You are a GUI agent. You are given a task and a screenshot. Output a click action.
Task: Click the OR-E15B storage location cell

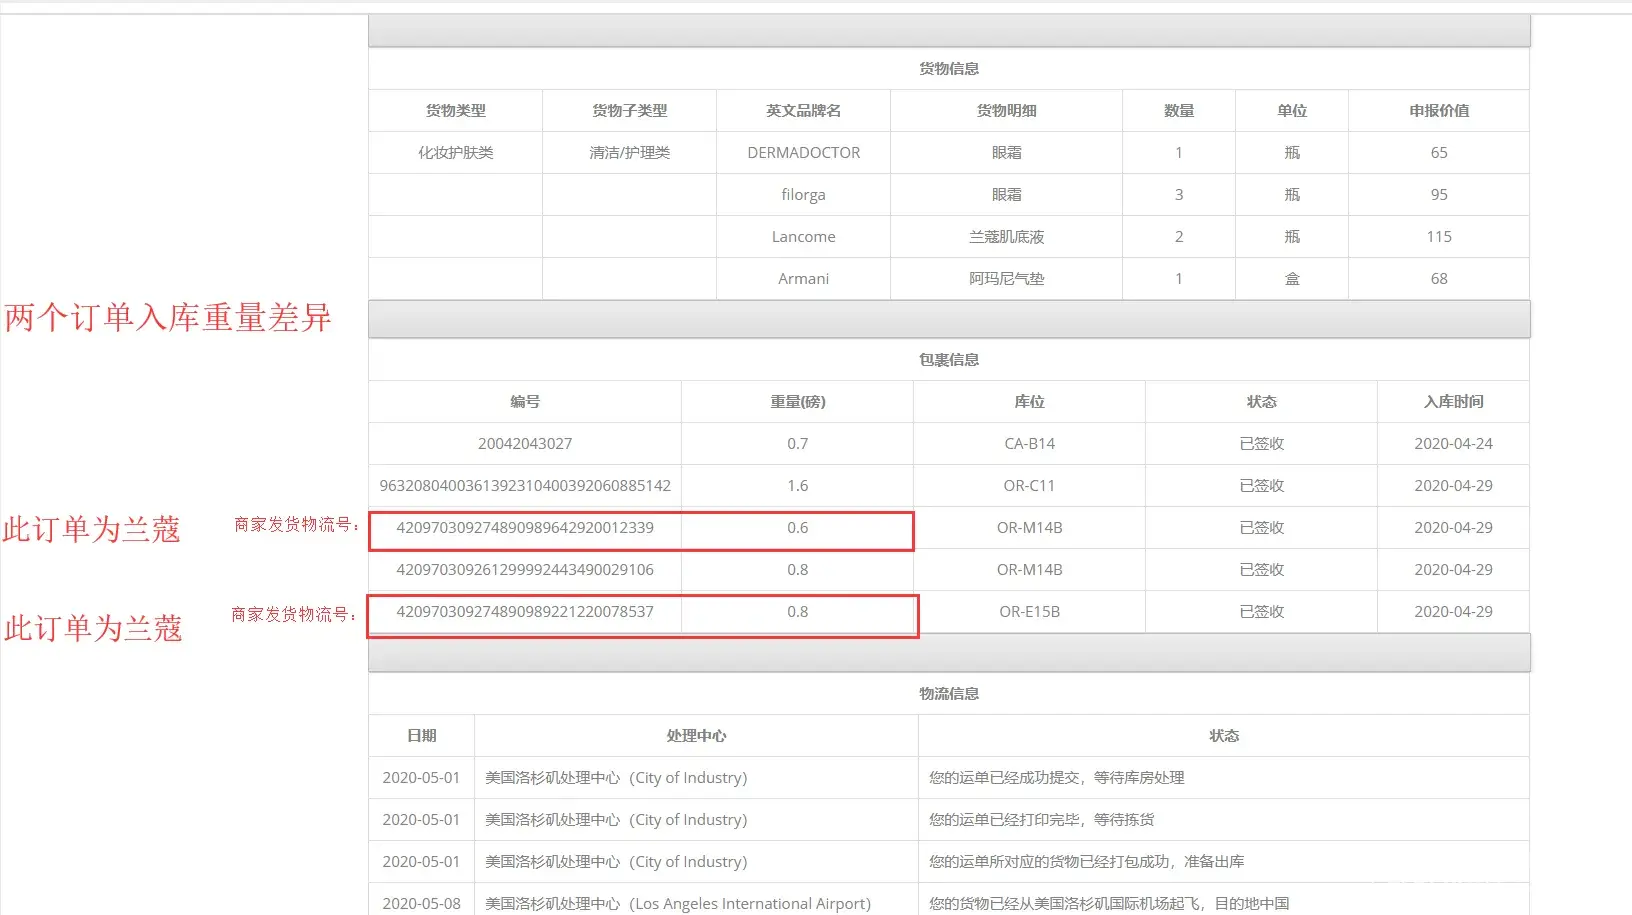pos(1029,612)
